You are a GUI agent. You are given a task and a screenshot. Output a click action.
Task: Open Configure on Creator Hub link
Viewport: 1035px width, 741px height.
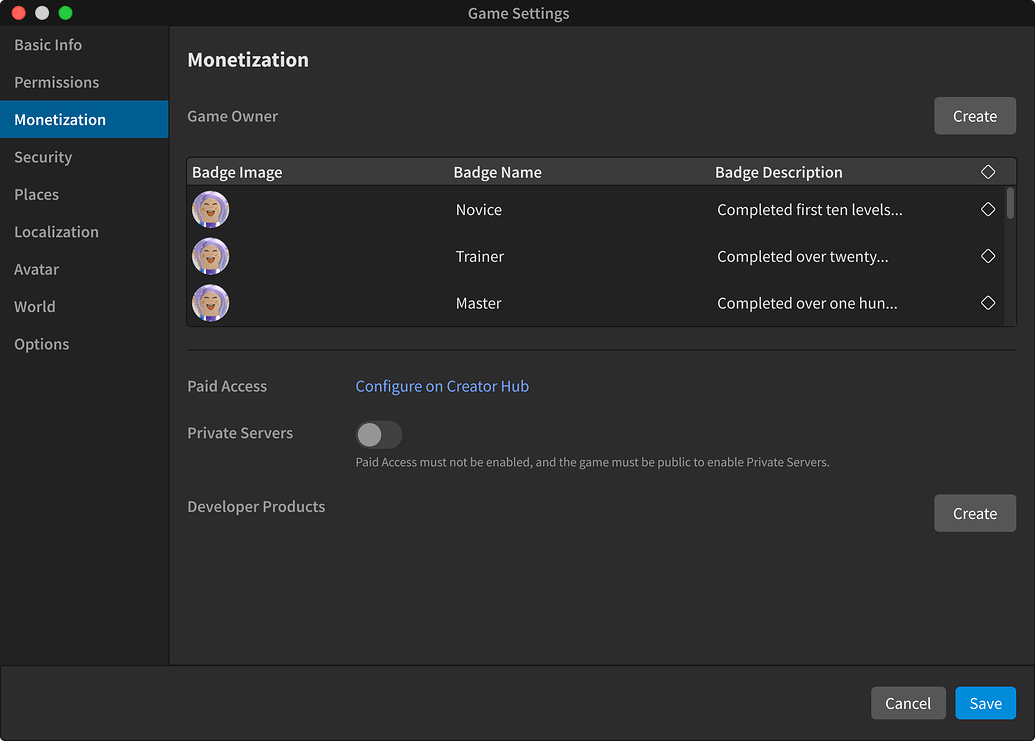tap(442, 386)
